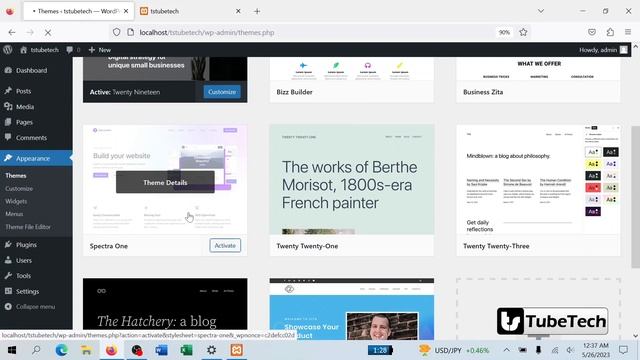This screenshot has width=640, height=360.
Task: Go back in browser history
Action: [x=12, y=32]
